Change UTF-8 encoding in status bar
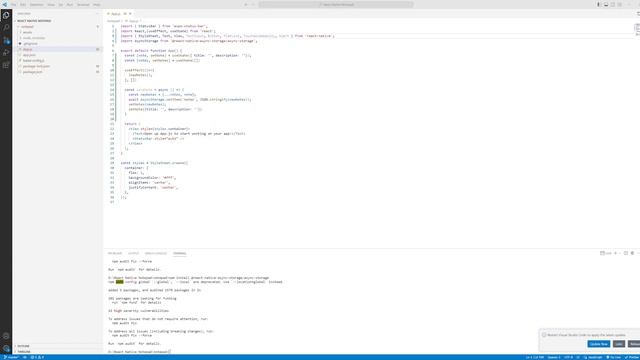Image resolution: width=640 pixels, height=360 pixels. [x=568, y=357]
